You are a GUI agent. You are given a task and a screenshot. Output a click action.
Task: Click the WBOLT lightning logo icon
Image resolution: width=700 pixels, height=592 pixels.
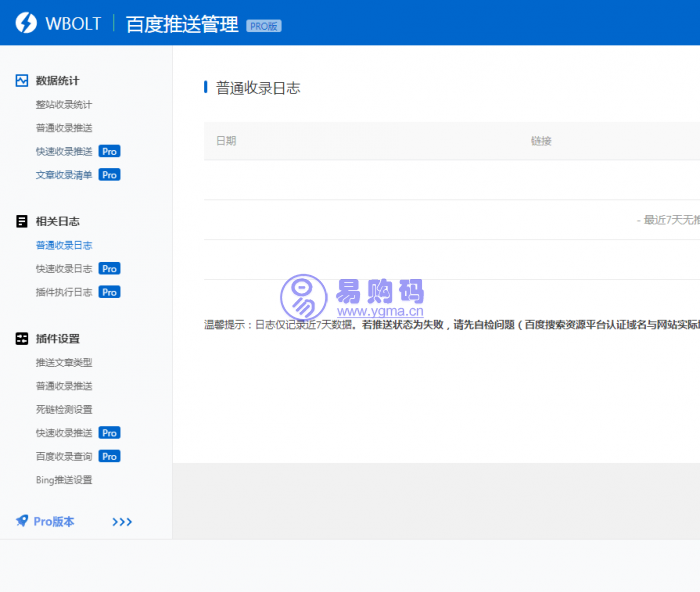26,23
